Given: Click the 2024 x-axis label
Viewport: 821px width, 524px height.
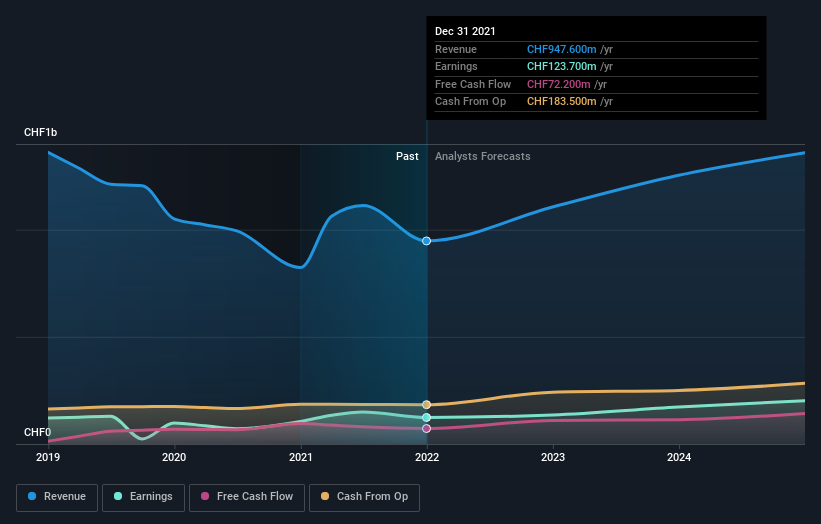Looking at the screenshot, I should (x=679, y=458).
